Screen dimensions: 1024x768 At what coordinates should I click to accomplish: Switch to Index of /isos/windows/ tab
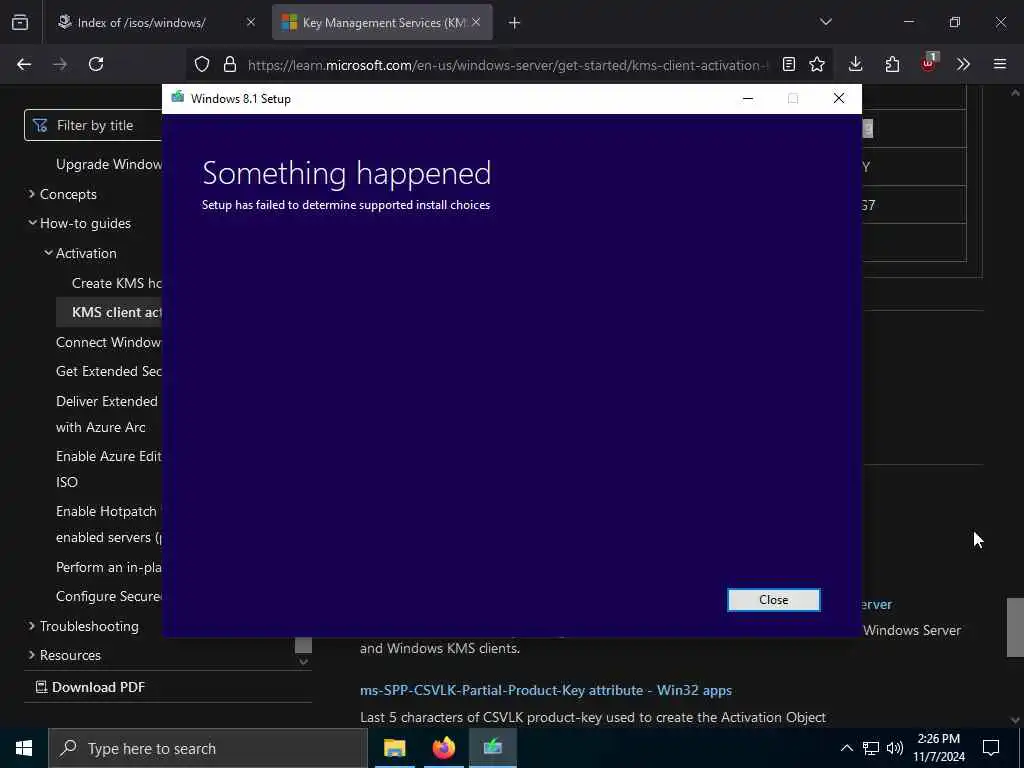tap(141, 23)
